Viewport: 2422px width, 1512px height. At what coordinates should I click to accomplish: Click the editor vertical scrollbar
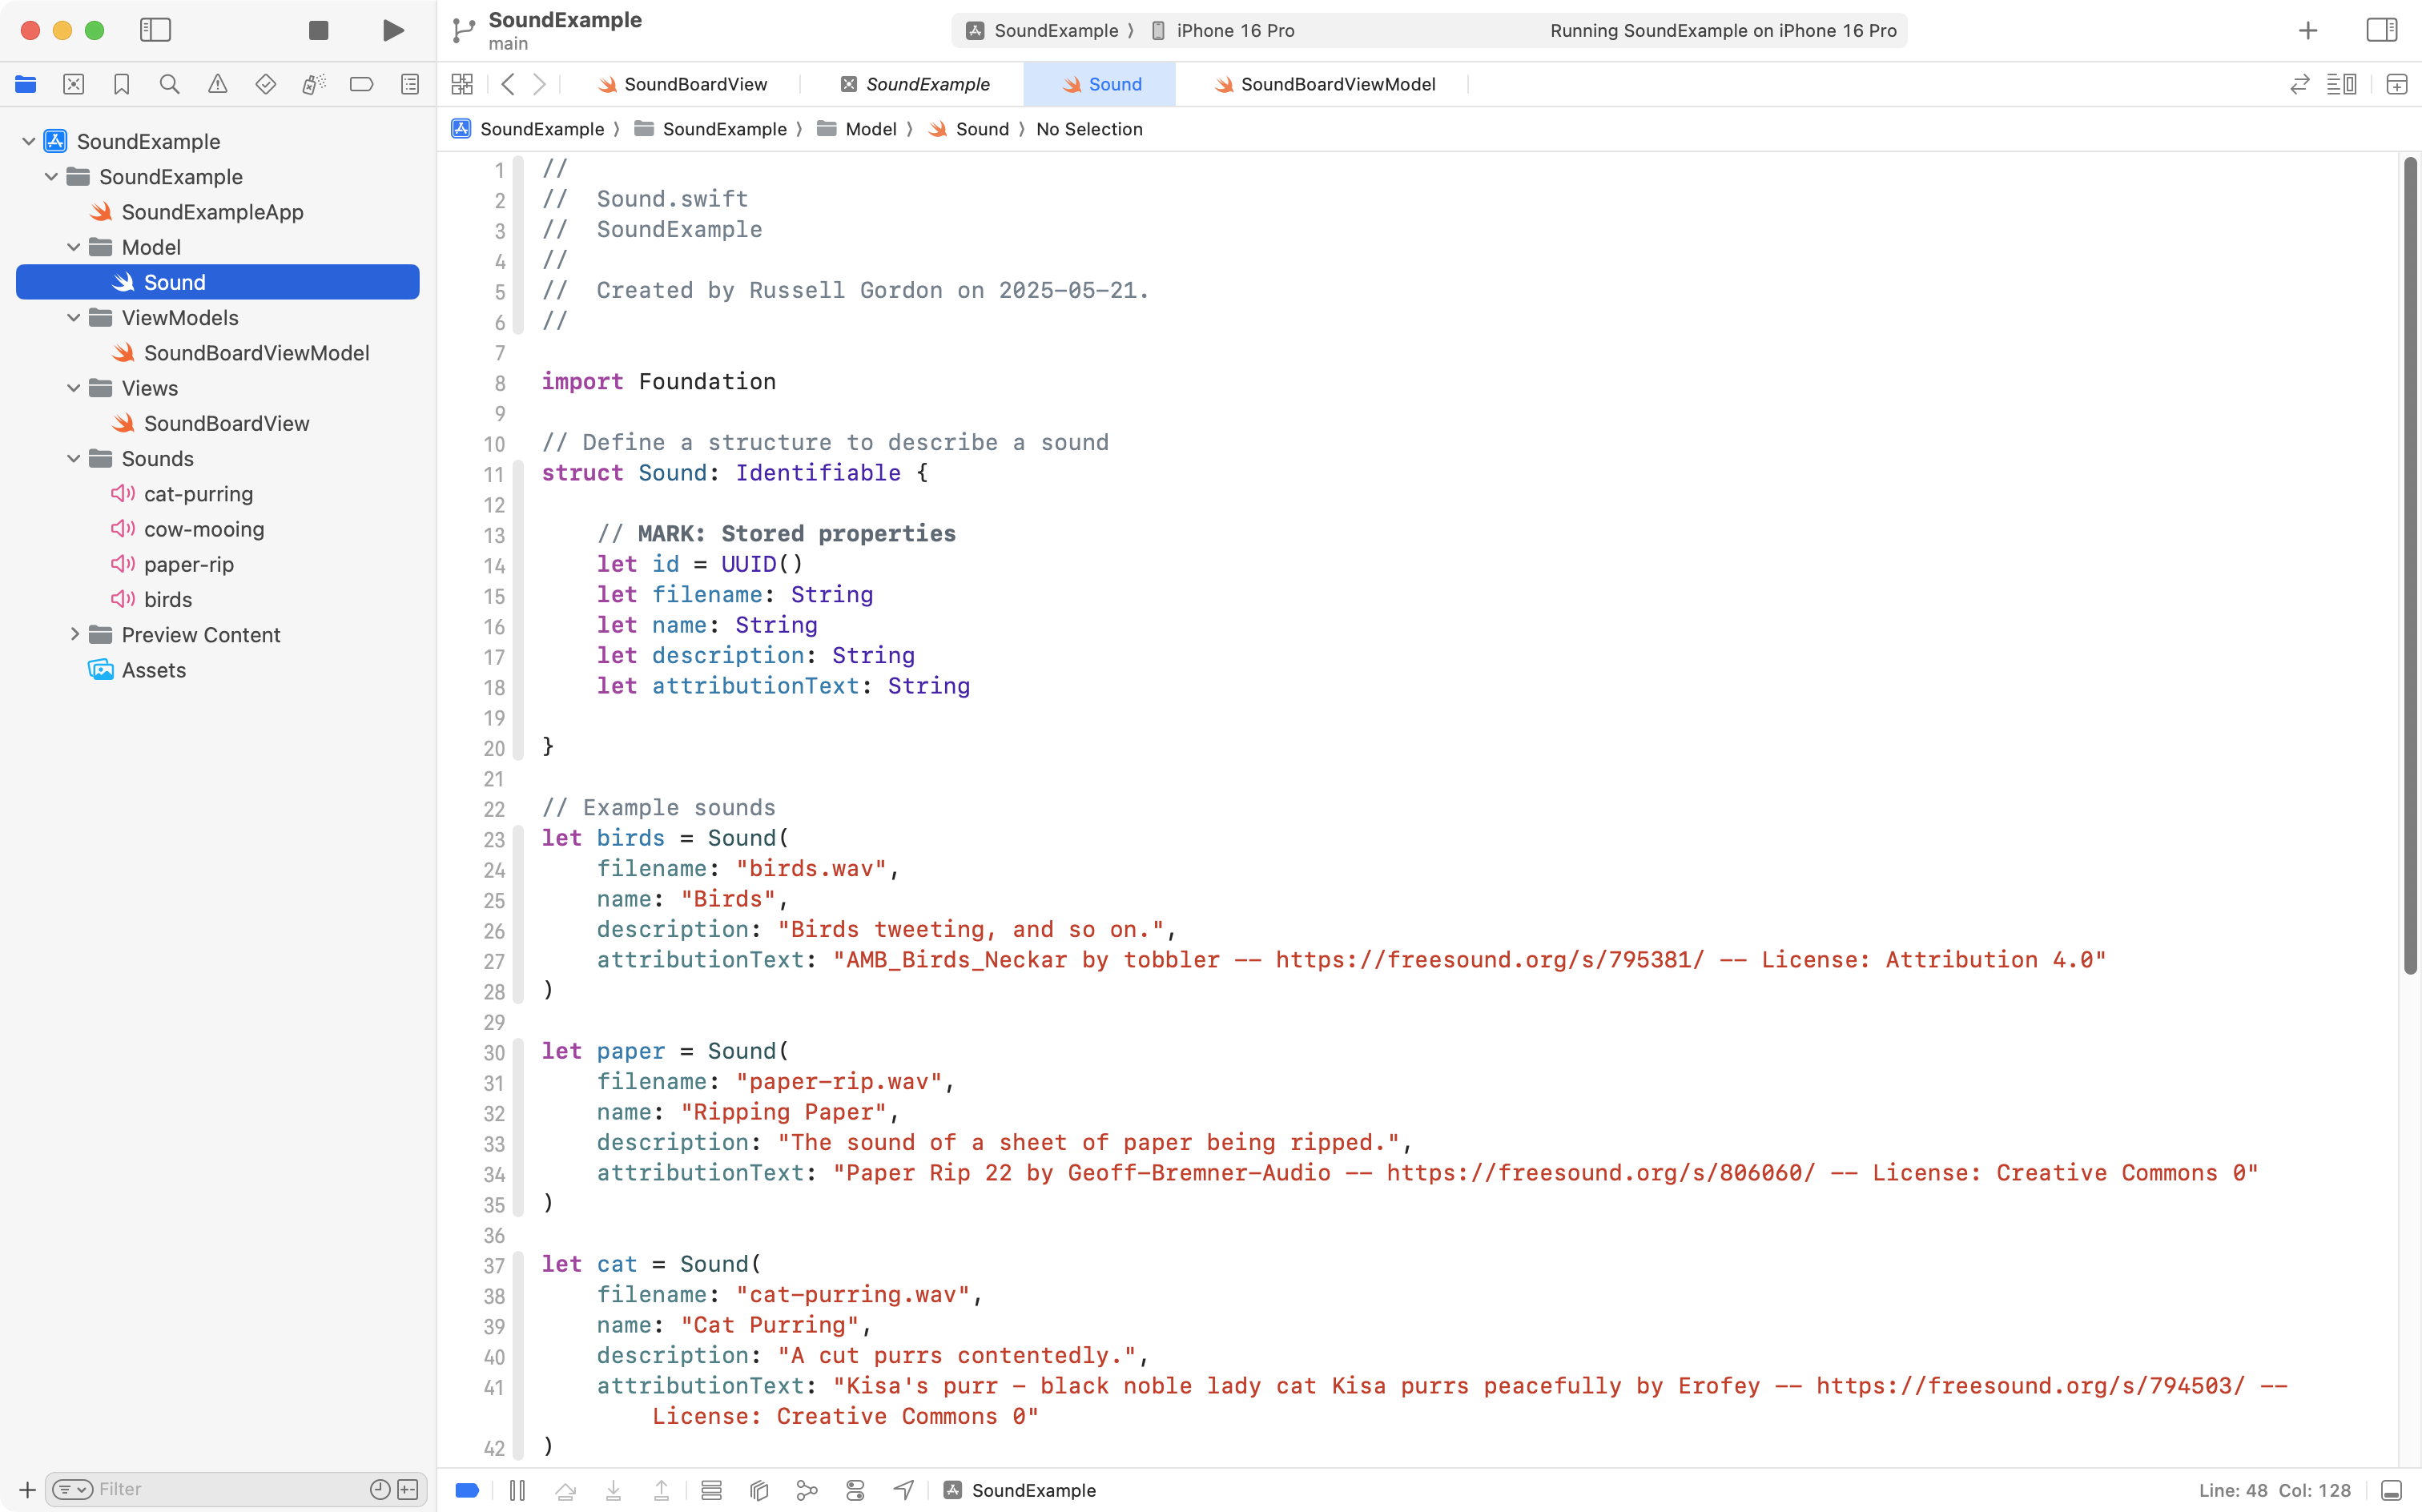coord(2409,565)
